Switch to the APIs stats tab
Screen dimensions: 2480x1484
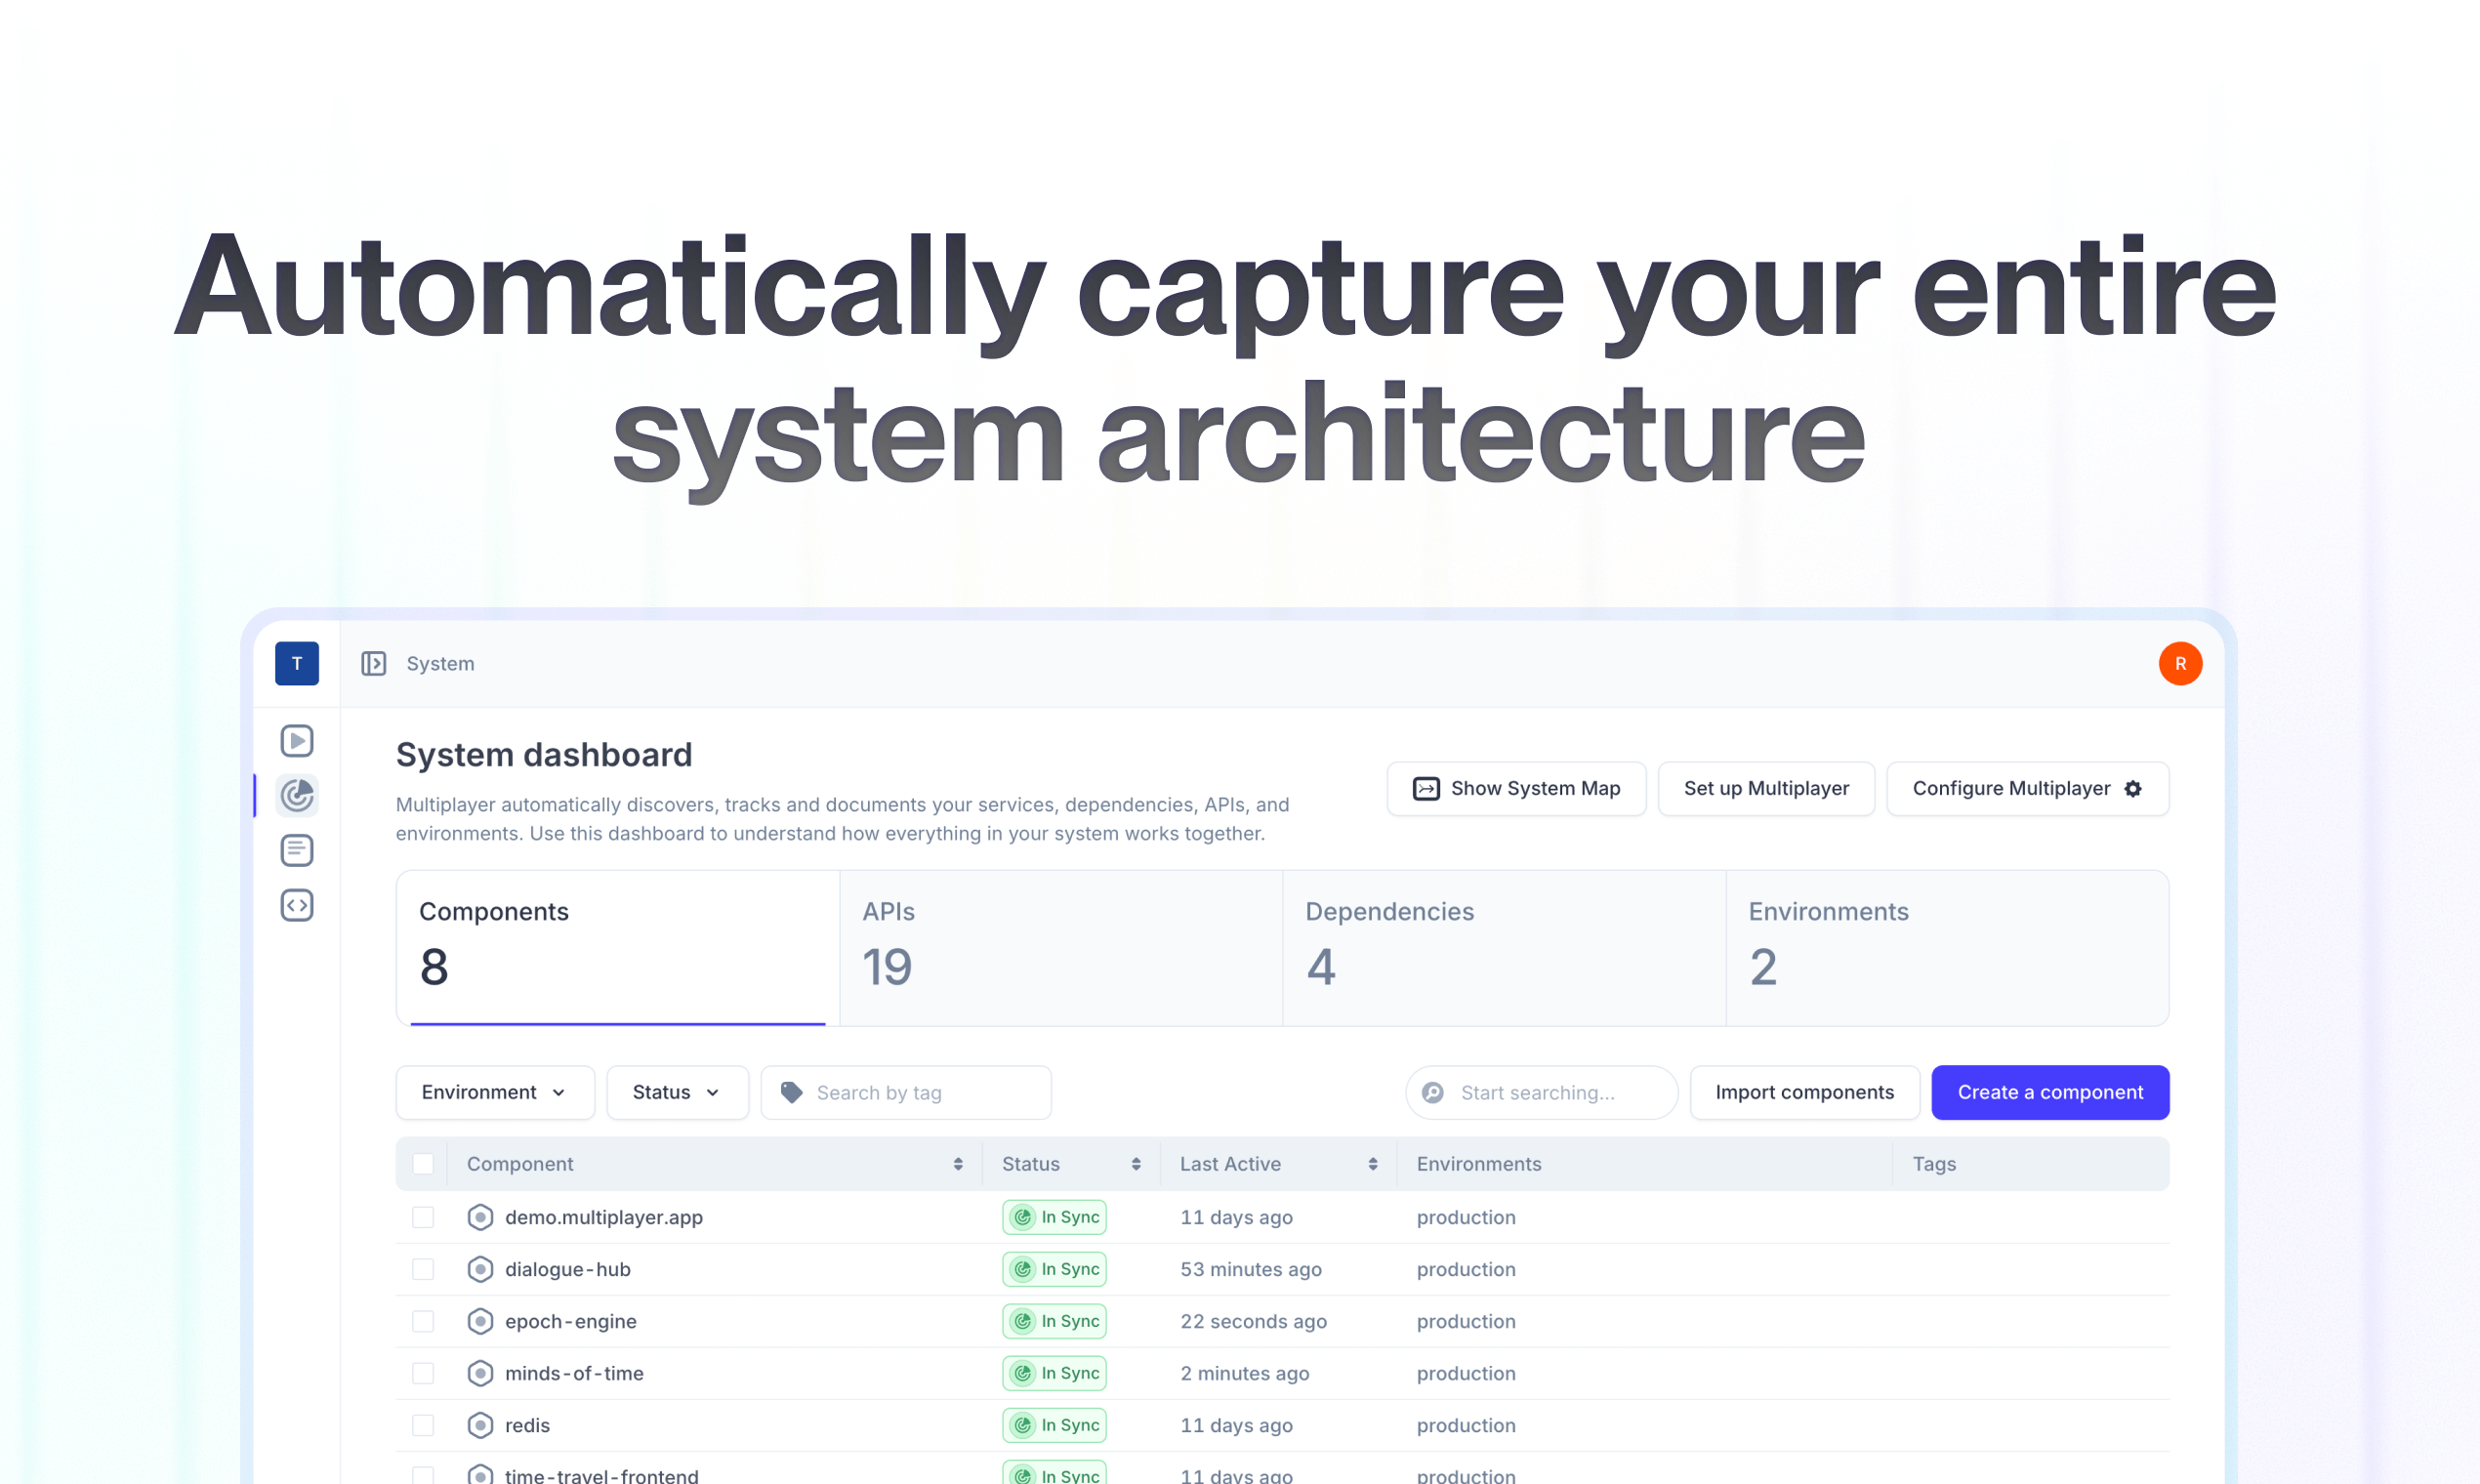pyautogui.click(x=1059, y=948)
